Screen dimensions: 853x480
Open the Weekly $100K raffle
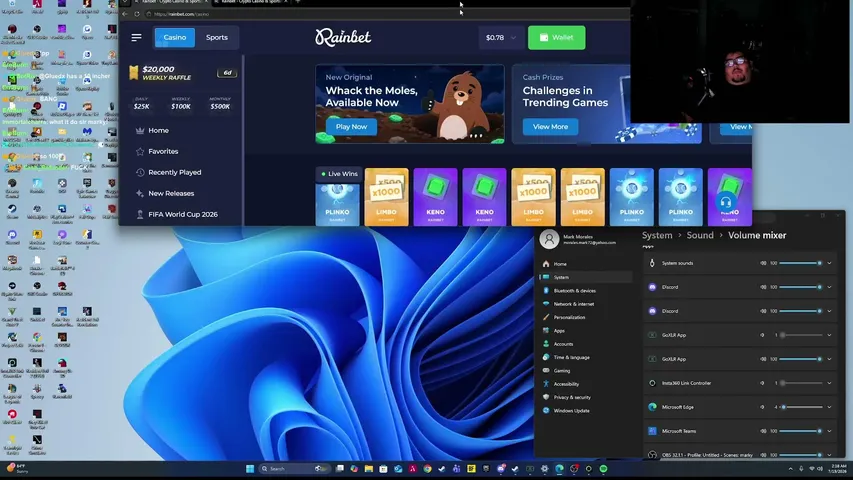(x=181, y=103)
